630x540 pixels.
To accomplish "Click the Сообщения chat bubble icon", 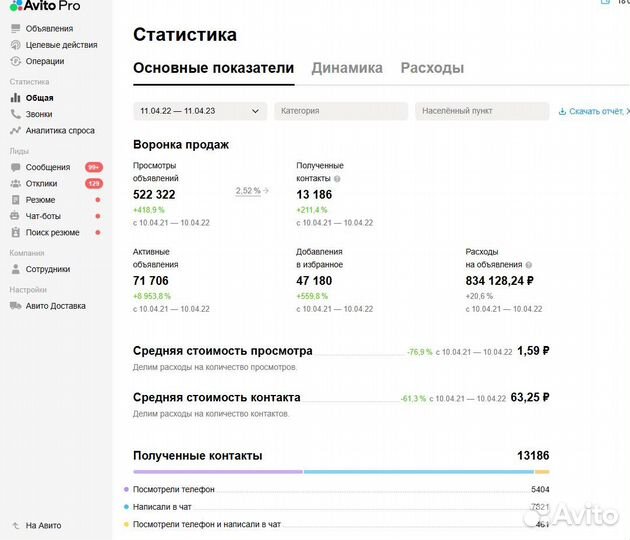I will click(x=16, y=167).
